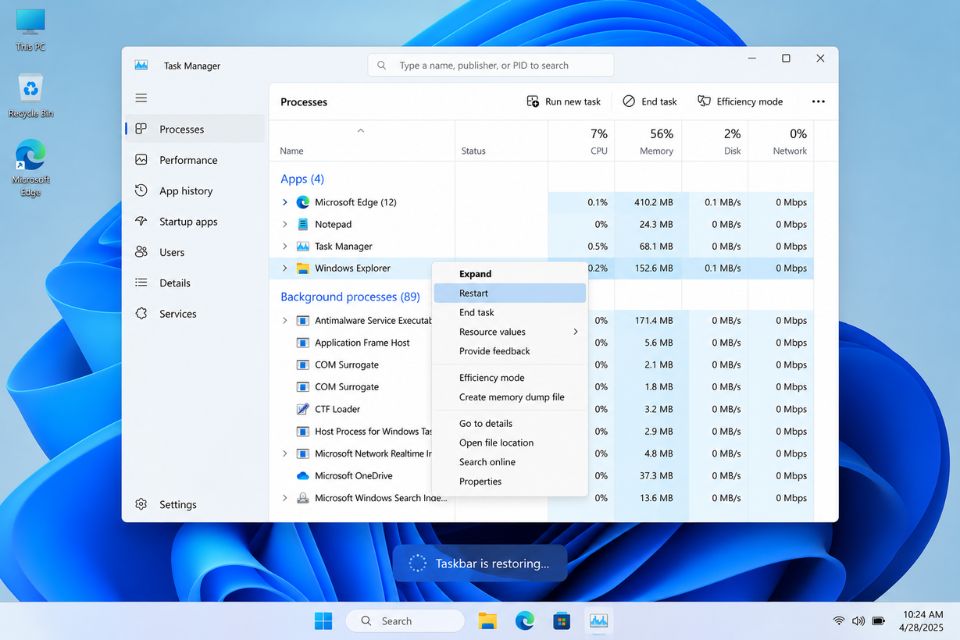Click the CTF Loader icon

point(302,408)
